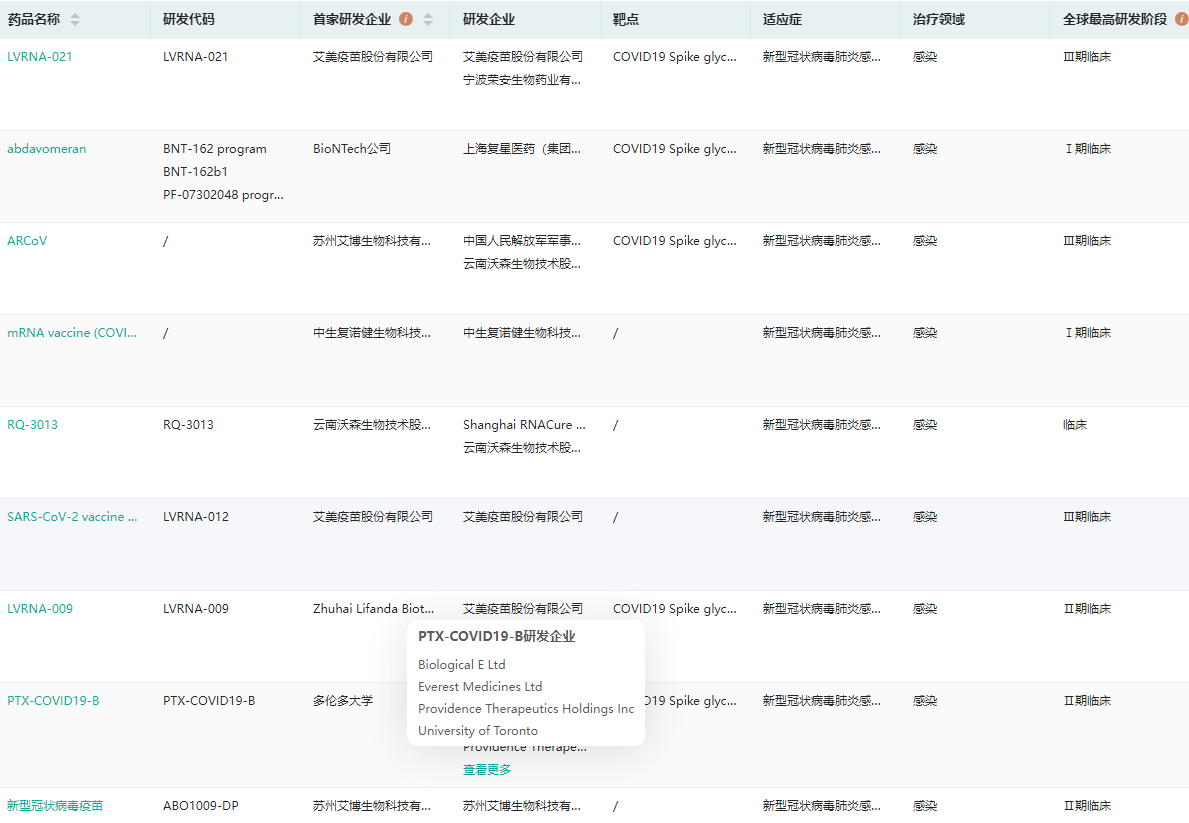Click 查看更多 under PTX-COVID19-B companies
This screenshot has height=823, width=1189.
pos(487,769)
